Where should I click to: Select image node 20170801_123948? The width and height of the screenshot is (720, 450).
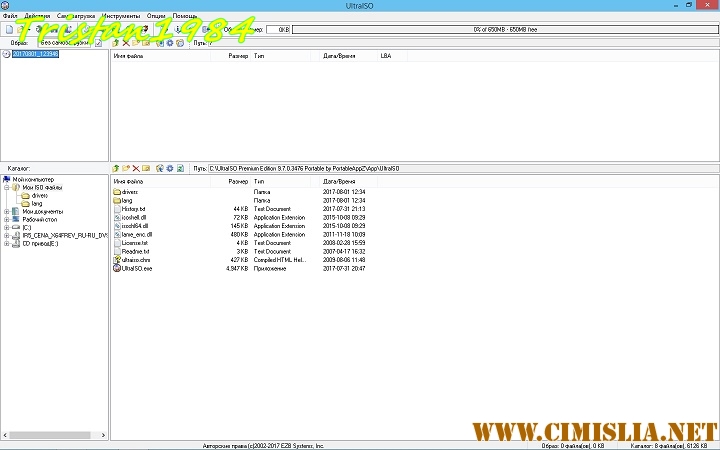(x=35, y=54)
